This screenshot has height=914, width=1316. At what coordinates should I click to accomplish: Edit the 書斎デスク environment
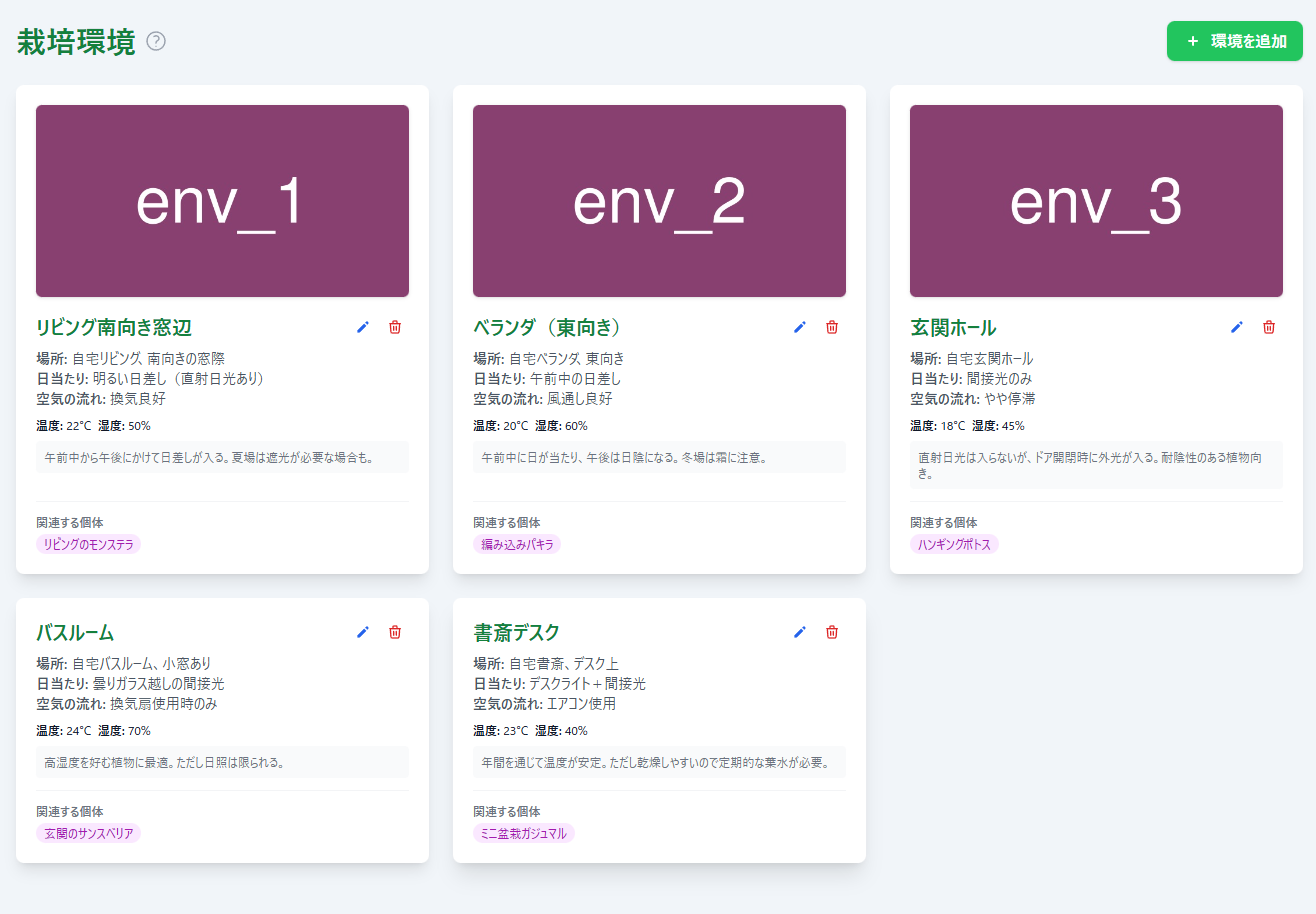click(800, 632)
